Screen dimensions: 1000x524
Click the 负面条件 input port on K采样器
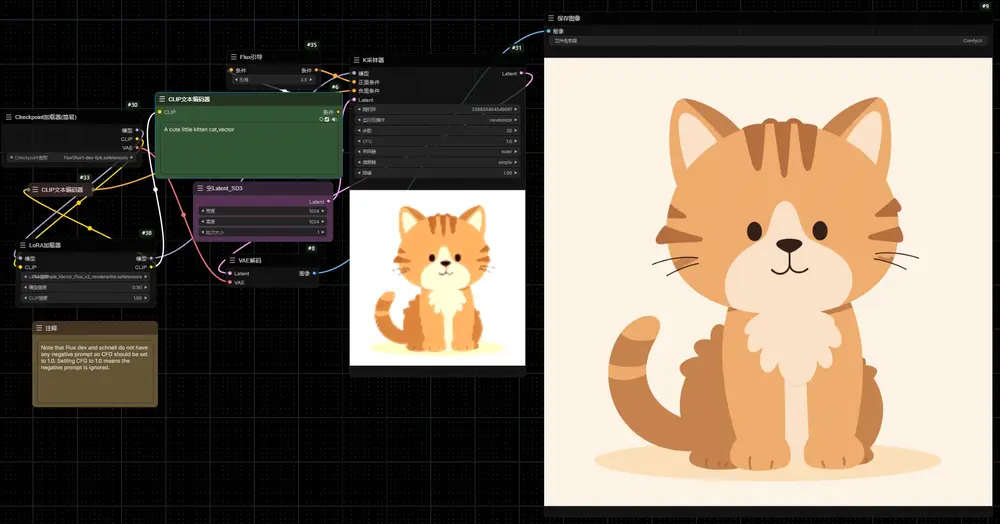[354, 91]
